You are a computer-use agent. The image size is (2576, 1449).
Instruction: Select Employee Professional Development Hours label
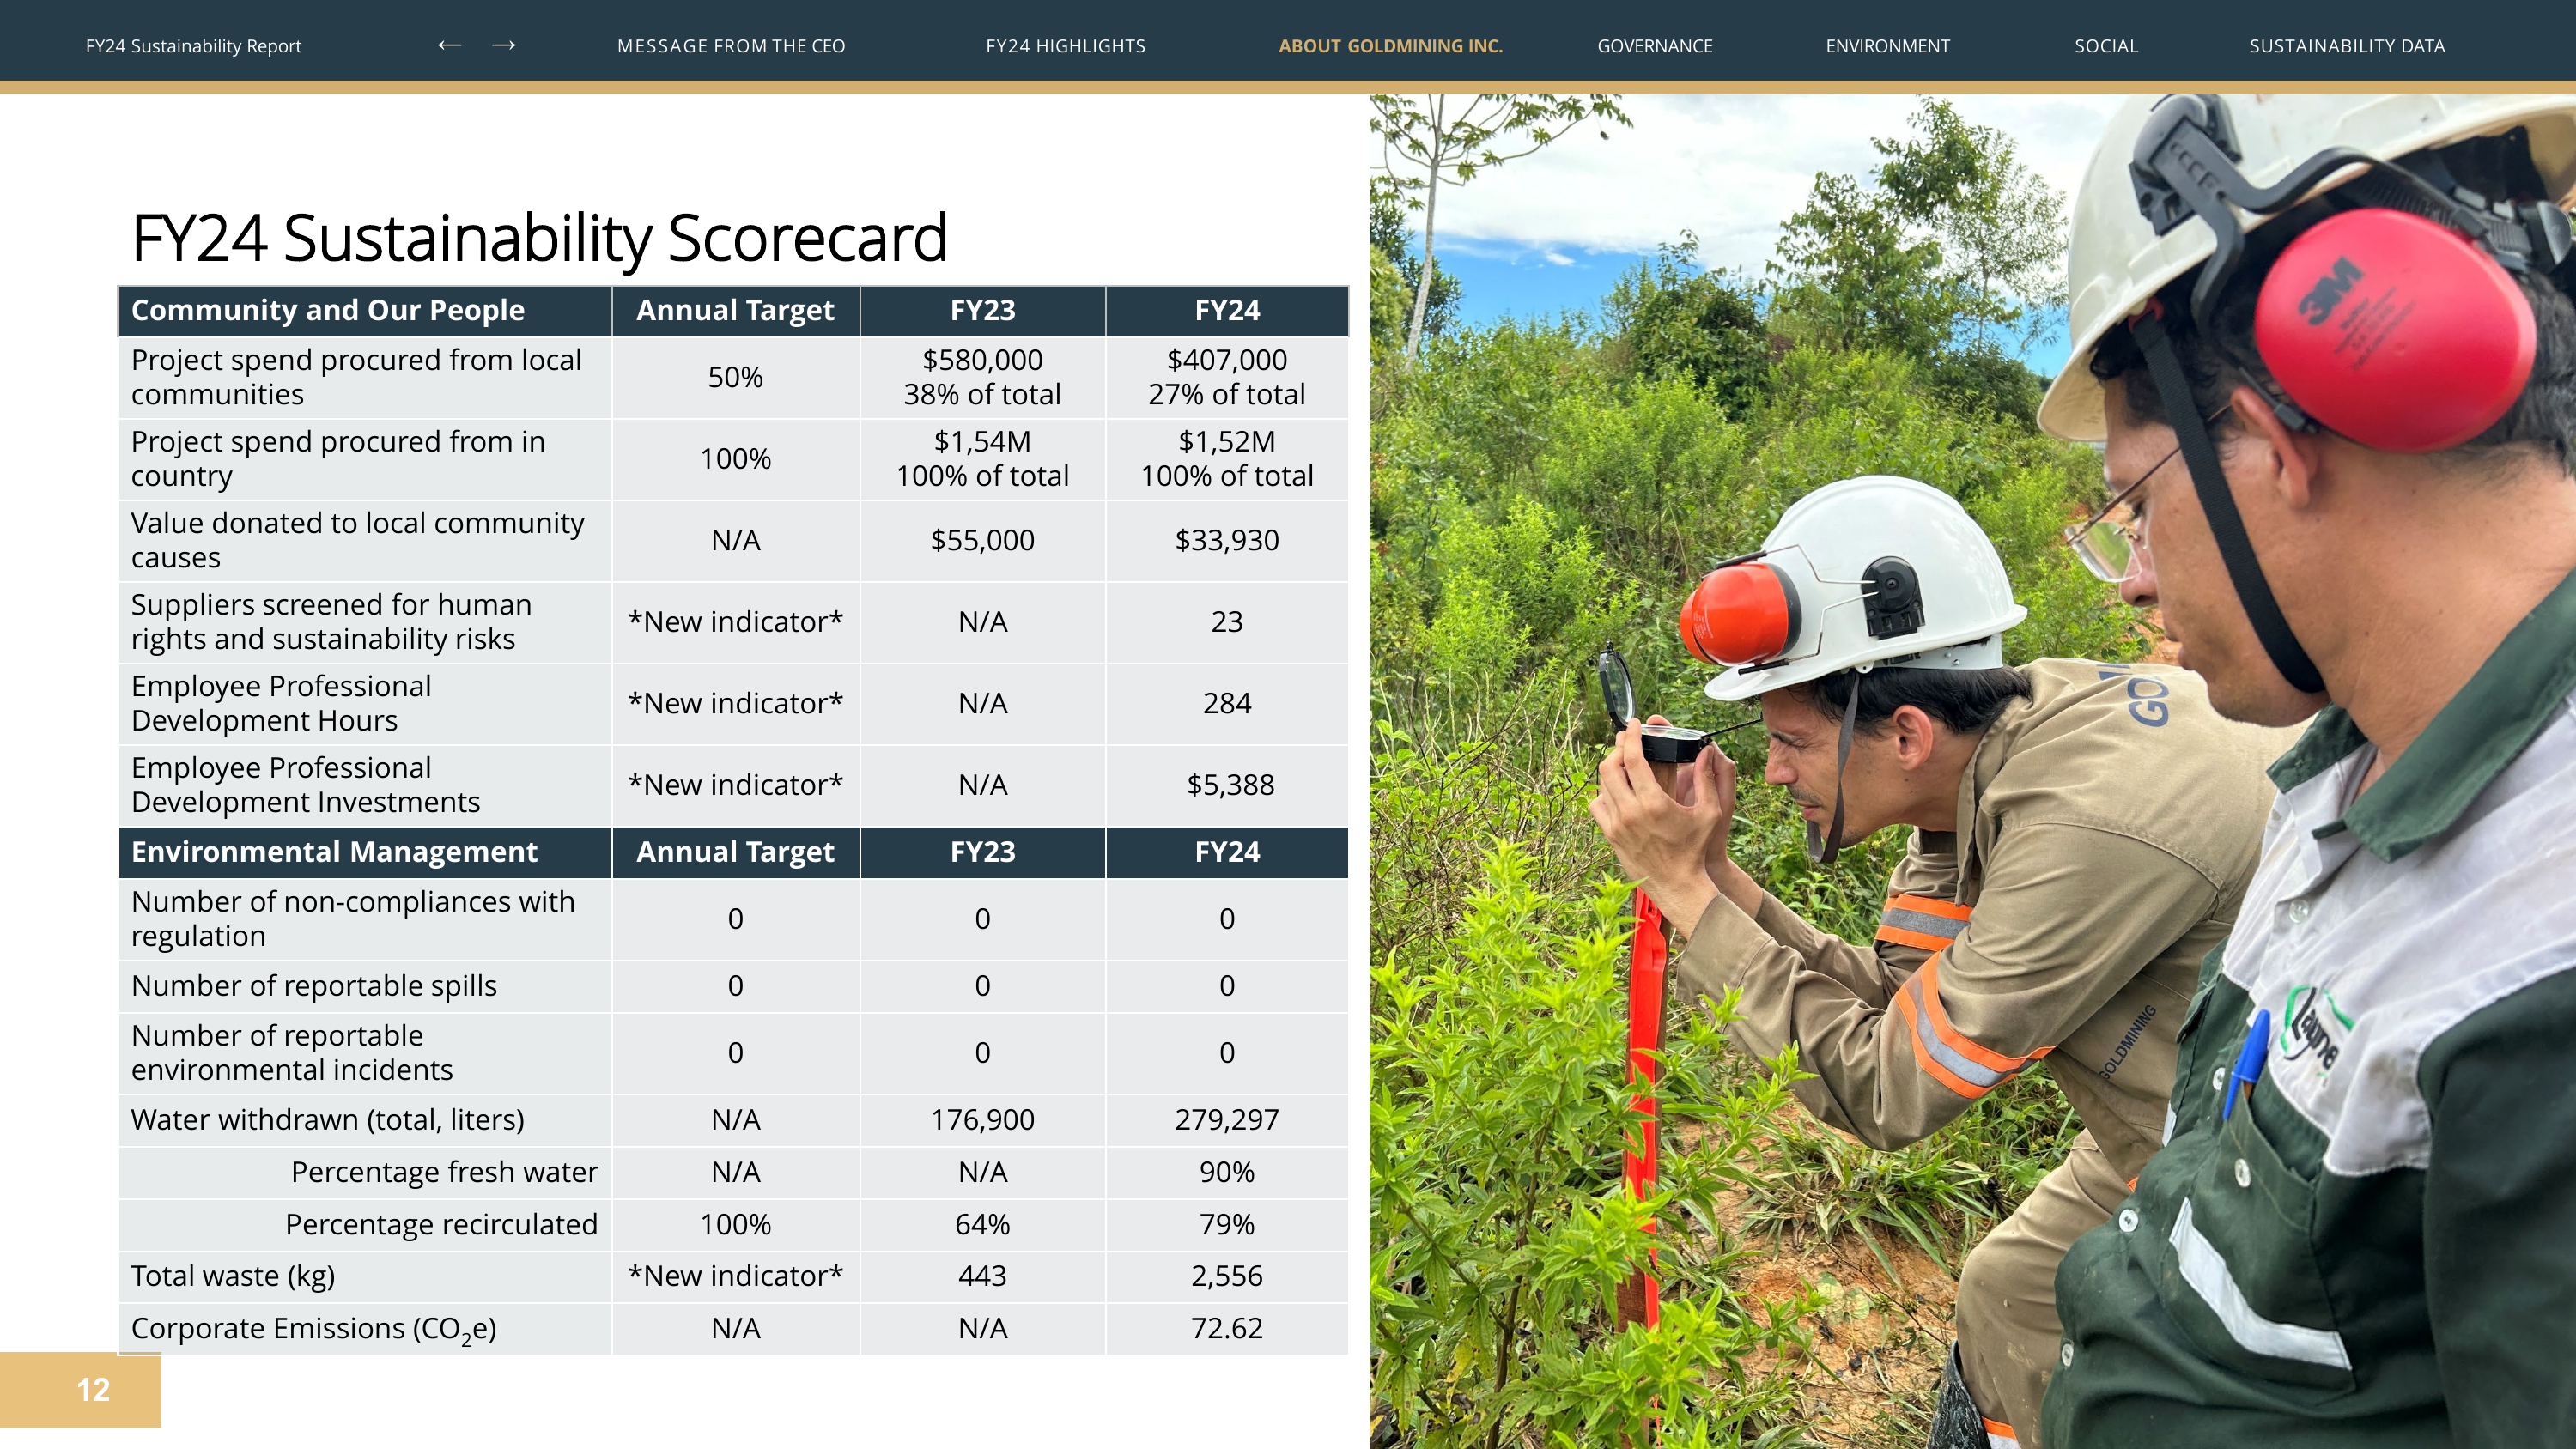click(x=281, y=703)
